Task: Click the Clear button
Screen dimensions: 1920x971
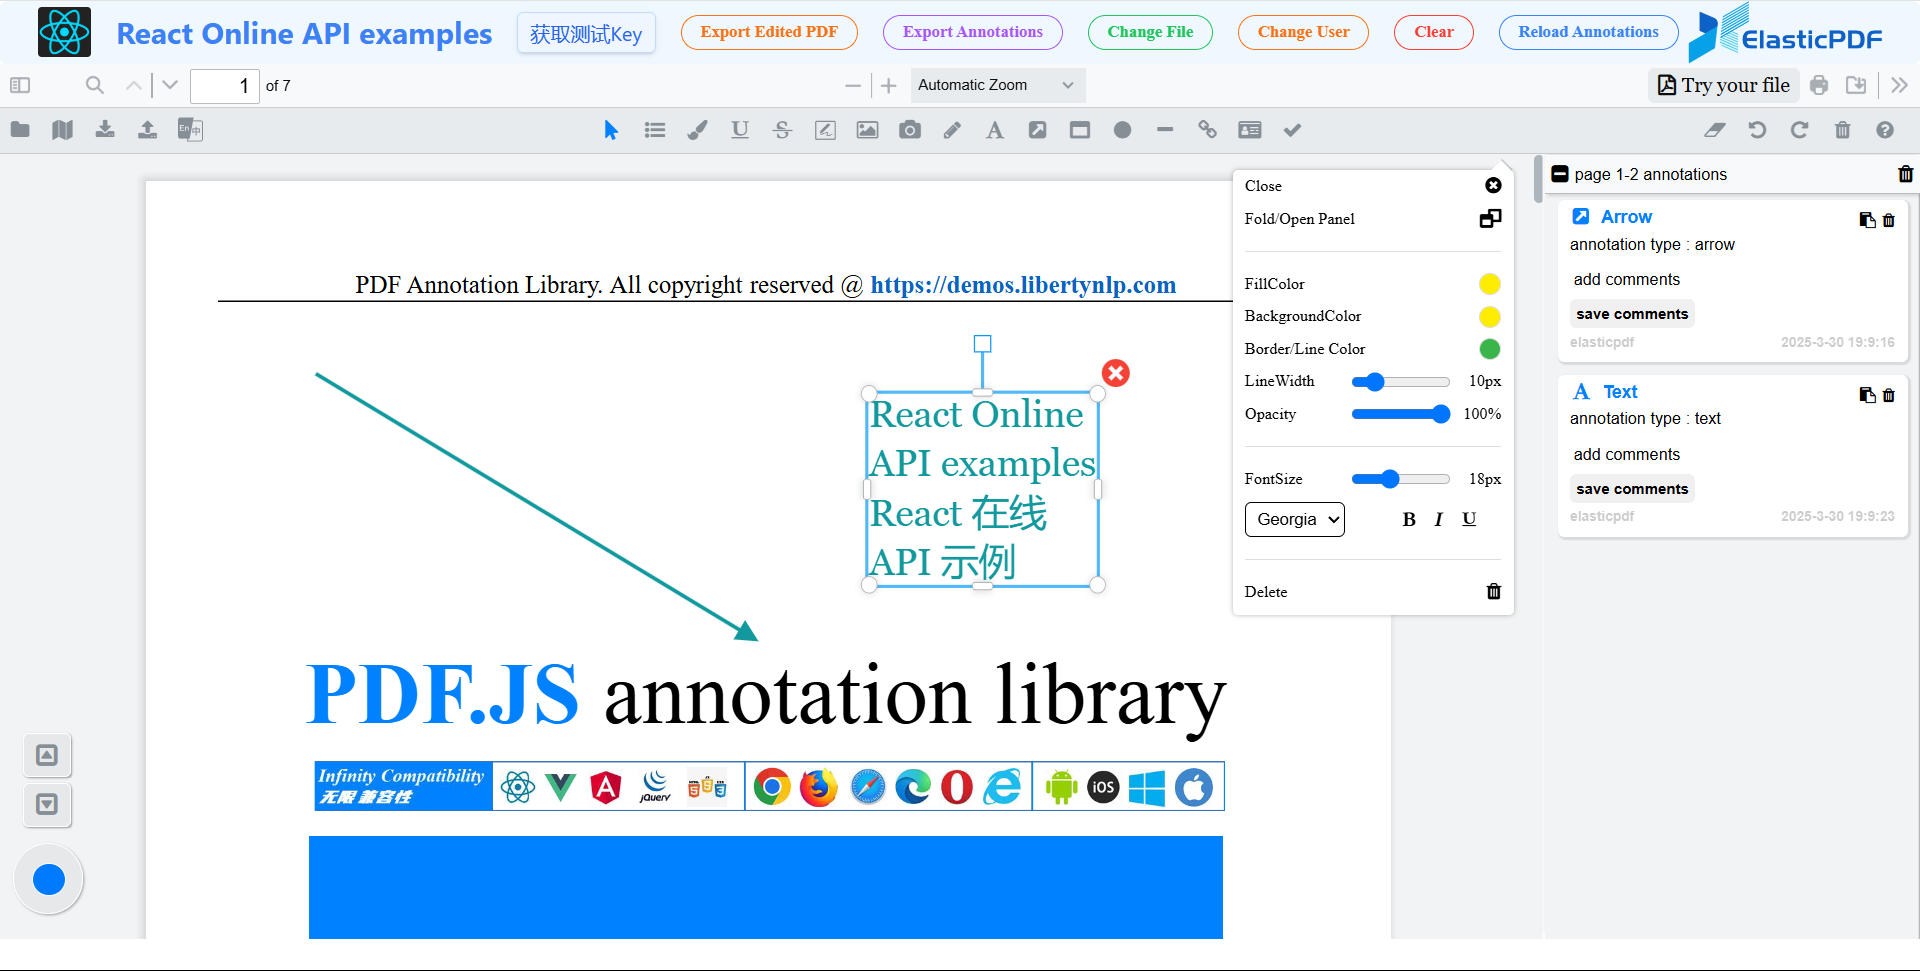Action: 1433,32
